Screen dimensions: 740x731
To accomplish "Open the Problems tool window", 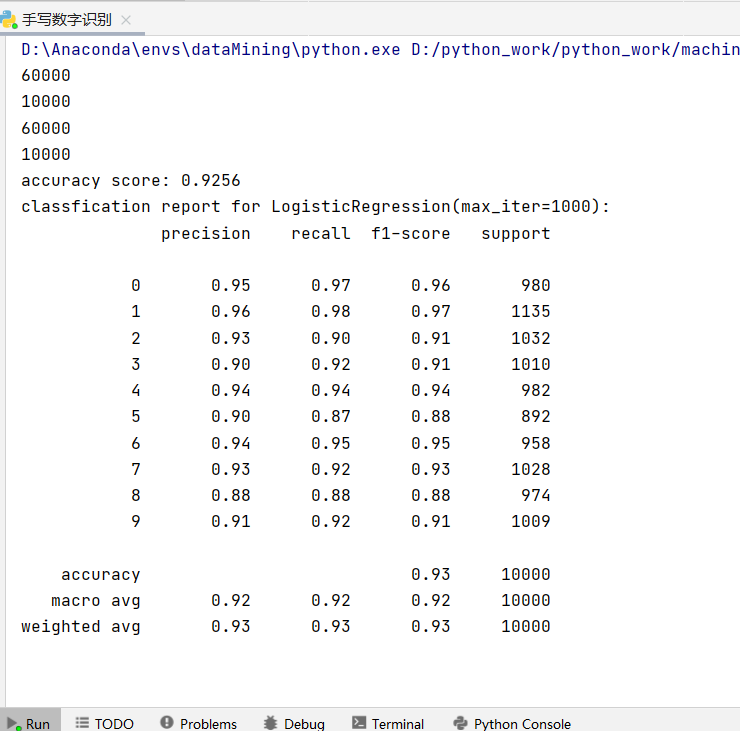I will (198, 723).
